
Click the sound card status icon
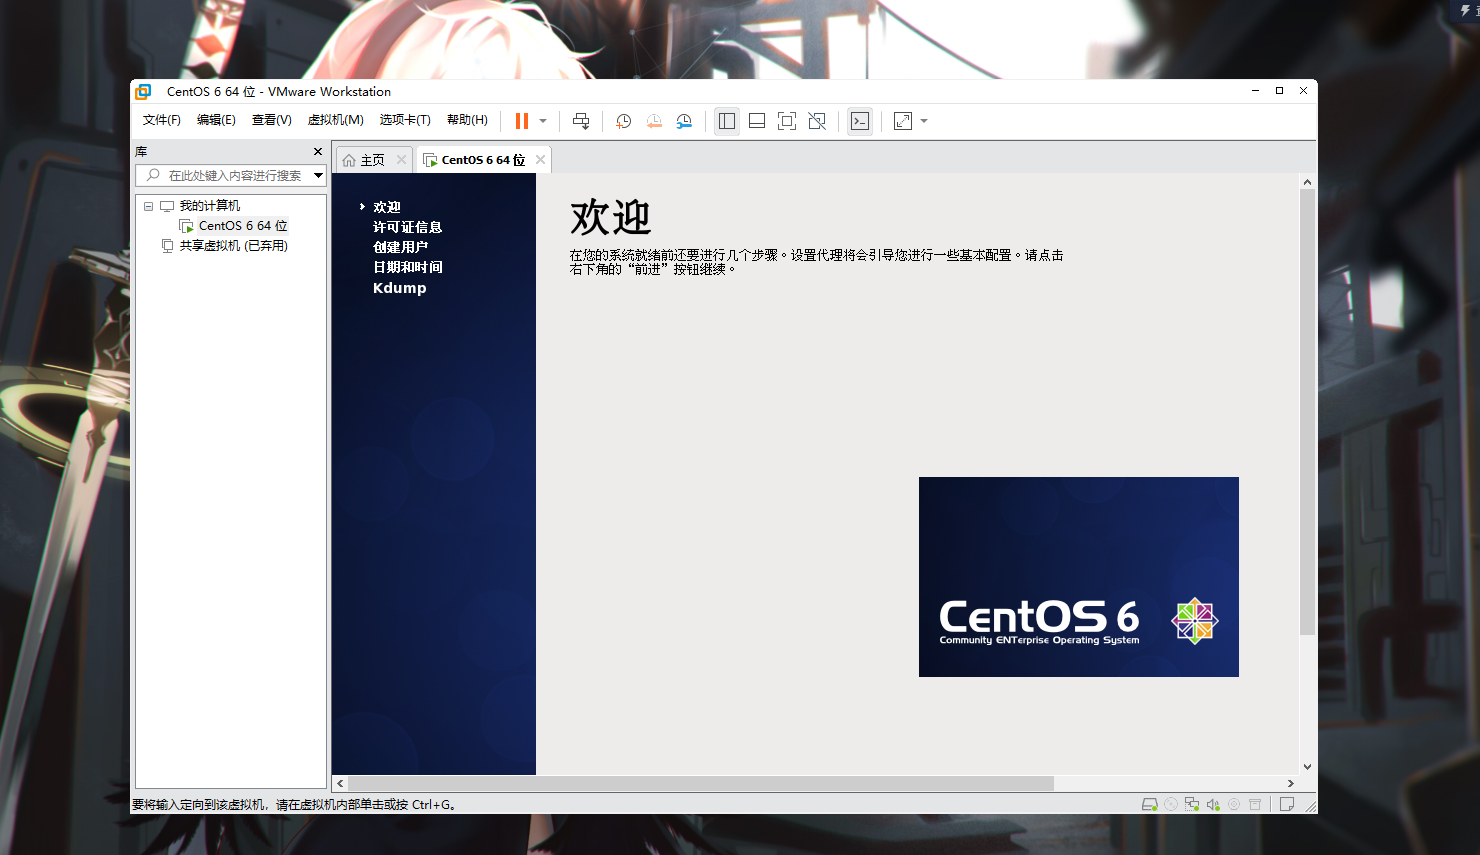[x=1213, y=804]
